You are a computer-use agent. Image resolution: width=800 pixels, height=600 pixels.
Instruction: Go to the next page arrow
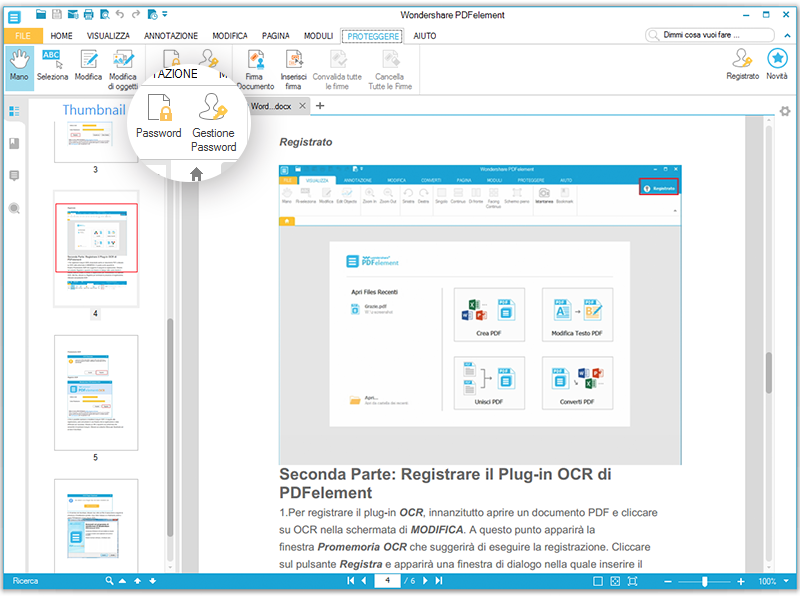coord(425,581)
